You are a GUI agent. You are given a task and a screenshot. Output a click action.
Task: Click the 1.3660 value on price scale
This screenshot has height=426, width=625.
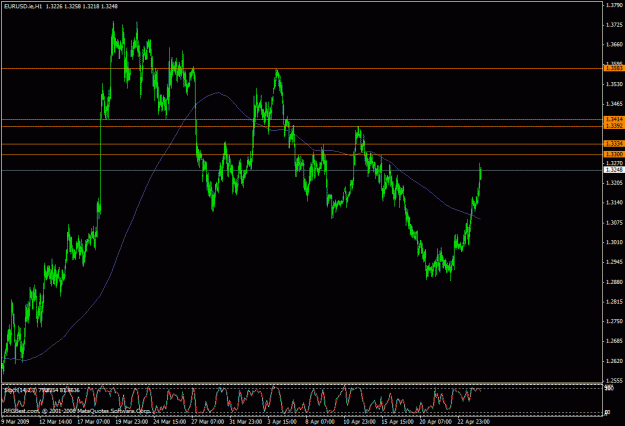click(x=614, y=45)
